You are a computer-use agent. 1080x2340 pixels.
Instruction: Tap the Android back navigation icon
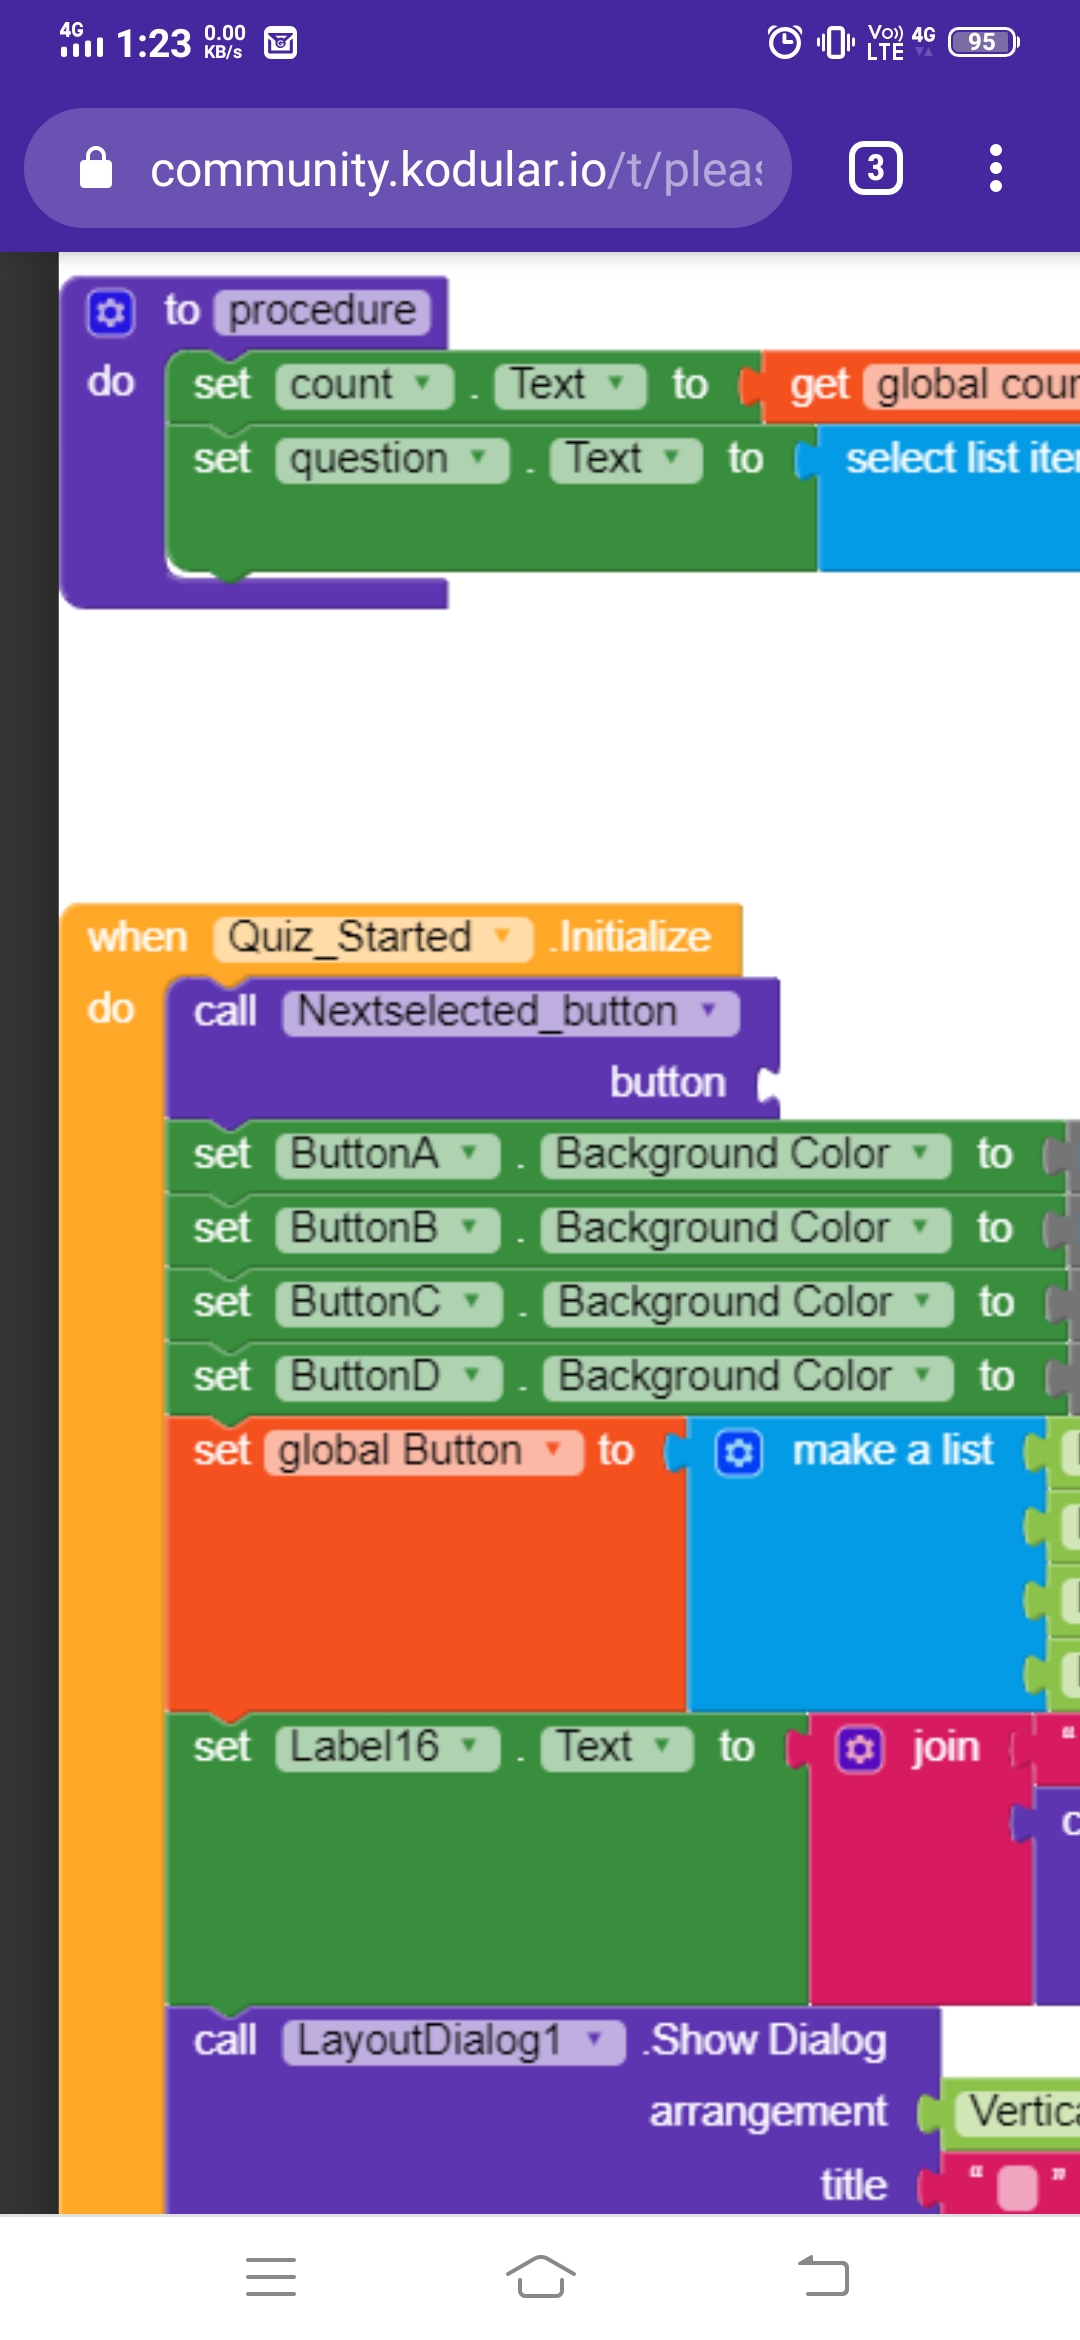pos(823,2276)
